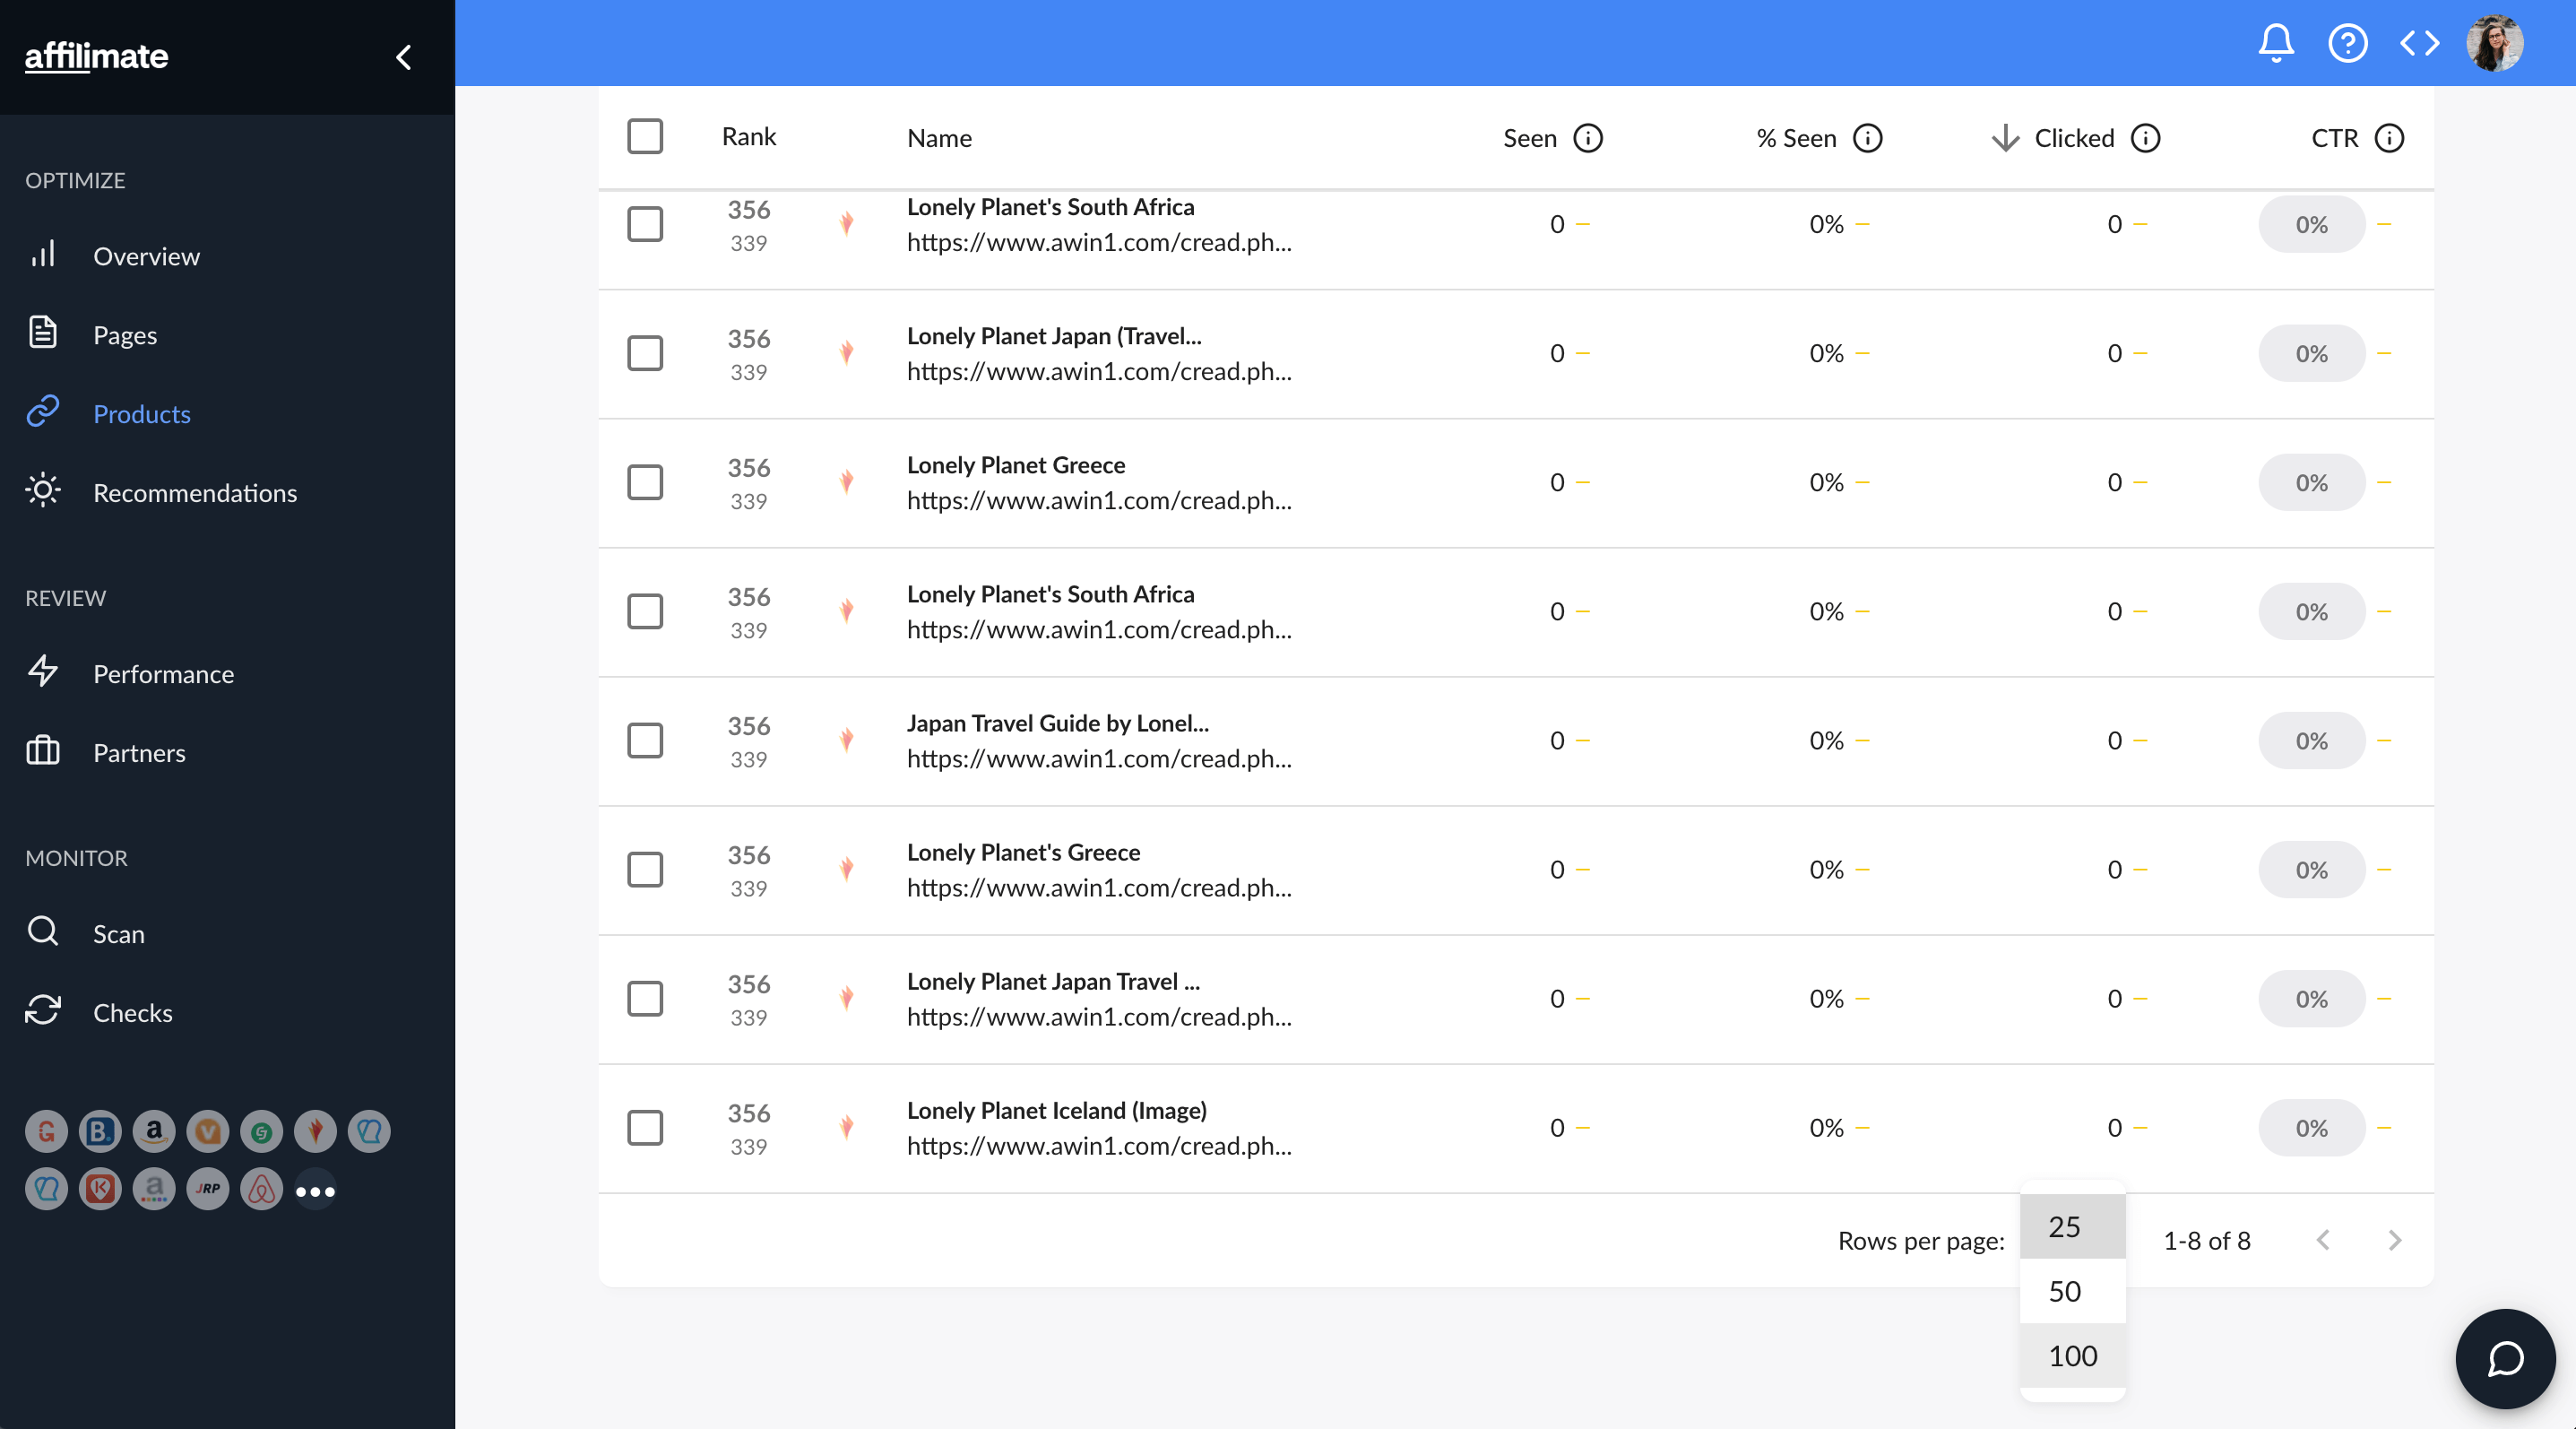Sort table by the Rank column
Image resolution: width=2576 pixels, height=1429 pixels.
tap(748, 137)
